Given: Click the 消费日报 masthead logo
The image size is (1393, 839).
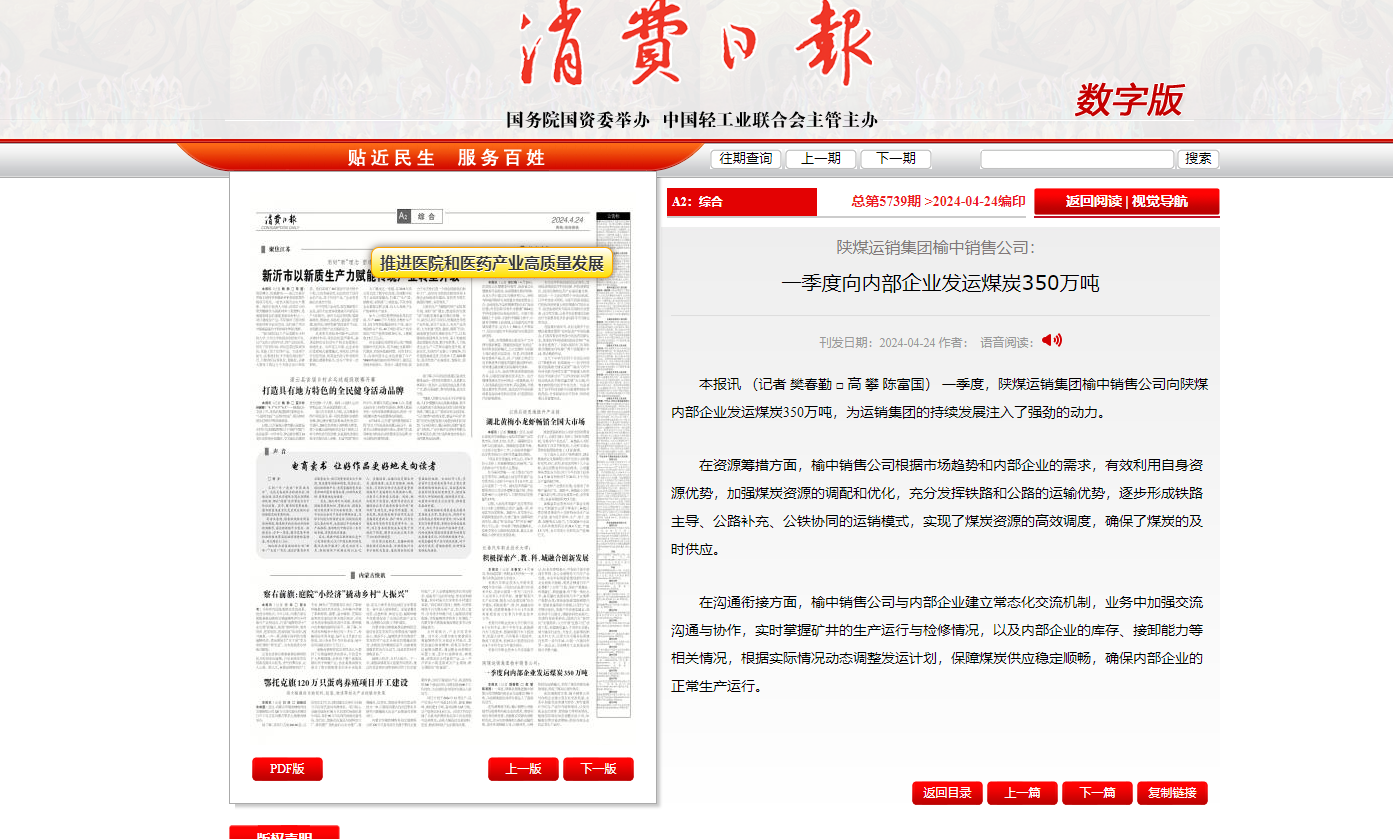Looking at the screenshot, I should coord(697,45).
